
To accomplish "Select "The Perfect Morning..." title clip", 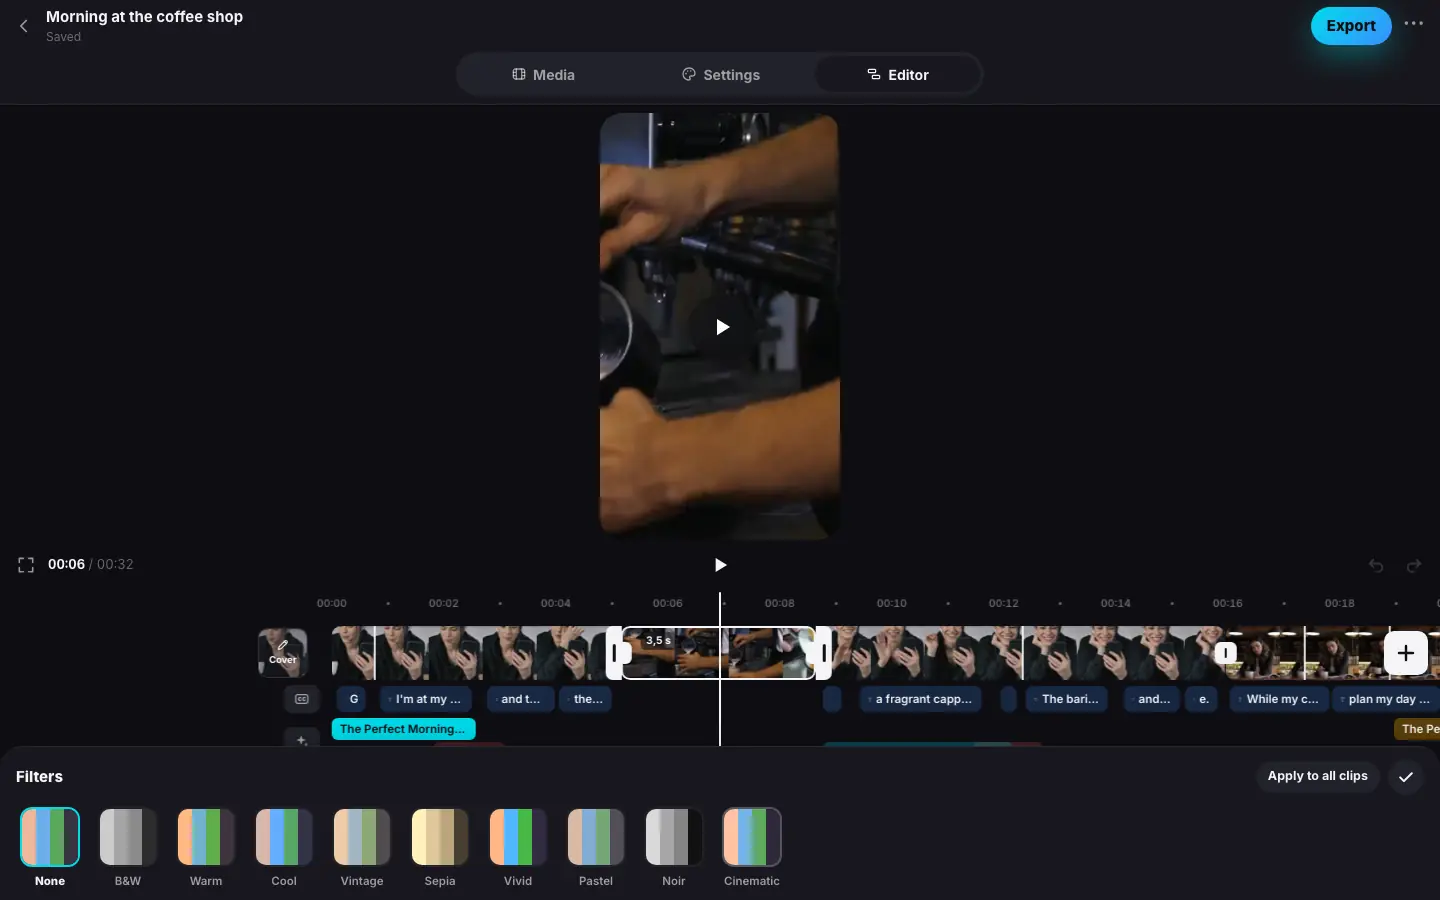I will tap(403, 729).
